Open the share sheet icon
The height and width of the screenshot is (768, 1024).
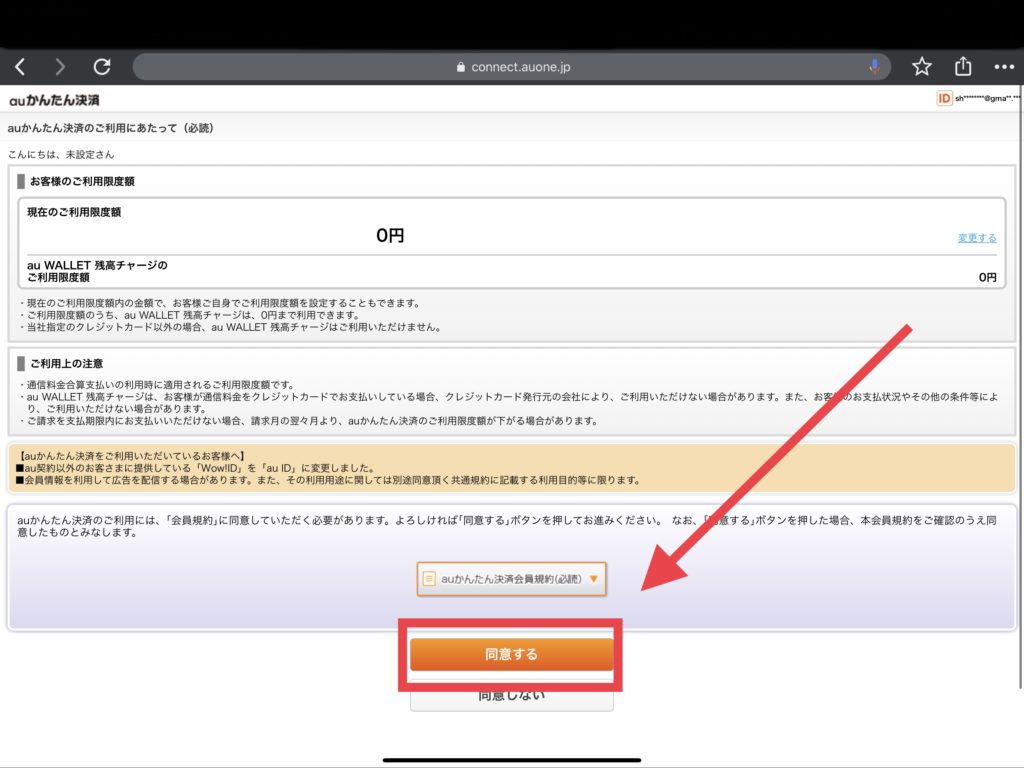963,66
